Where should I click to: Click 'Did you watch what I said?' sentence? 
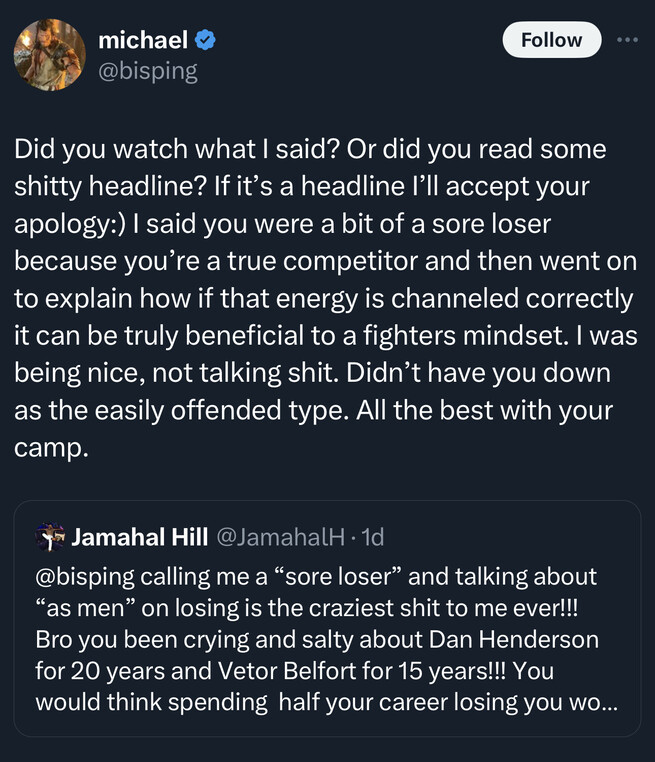(x=176, y=149)
